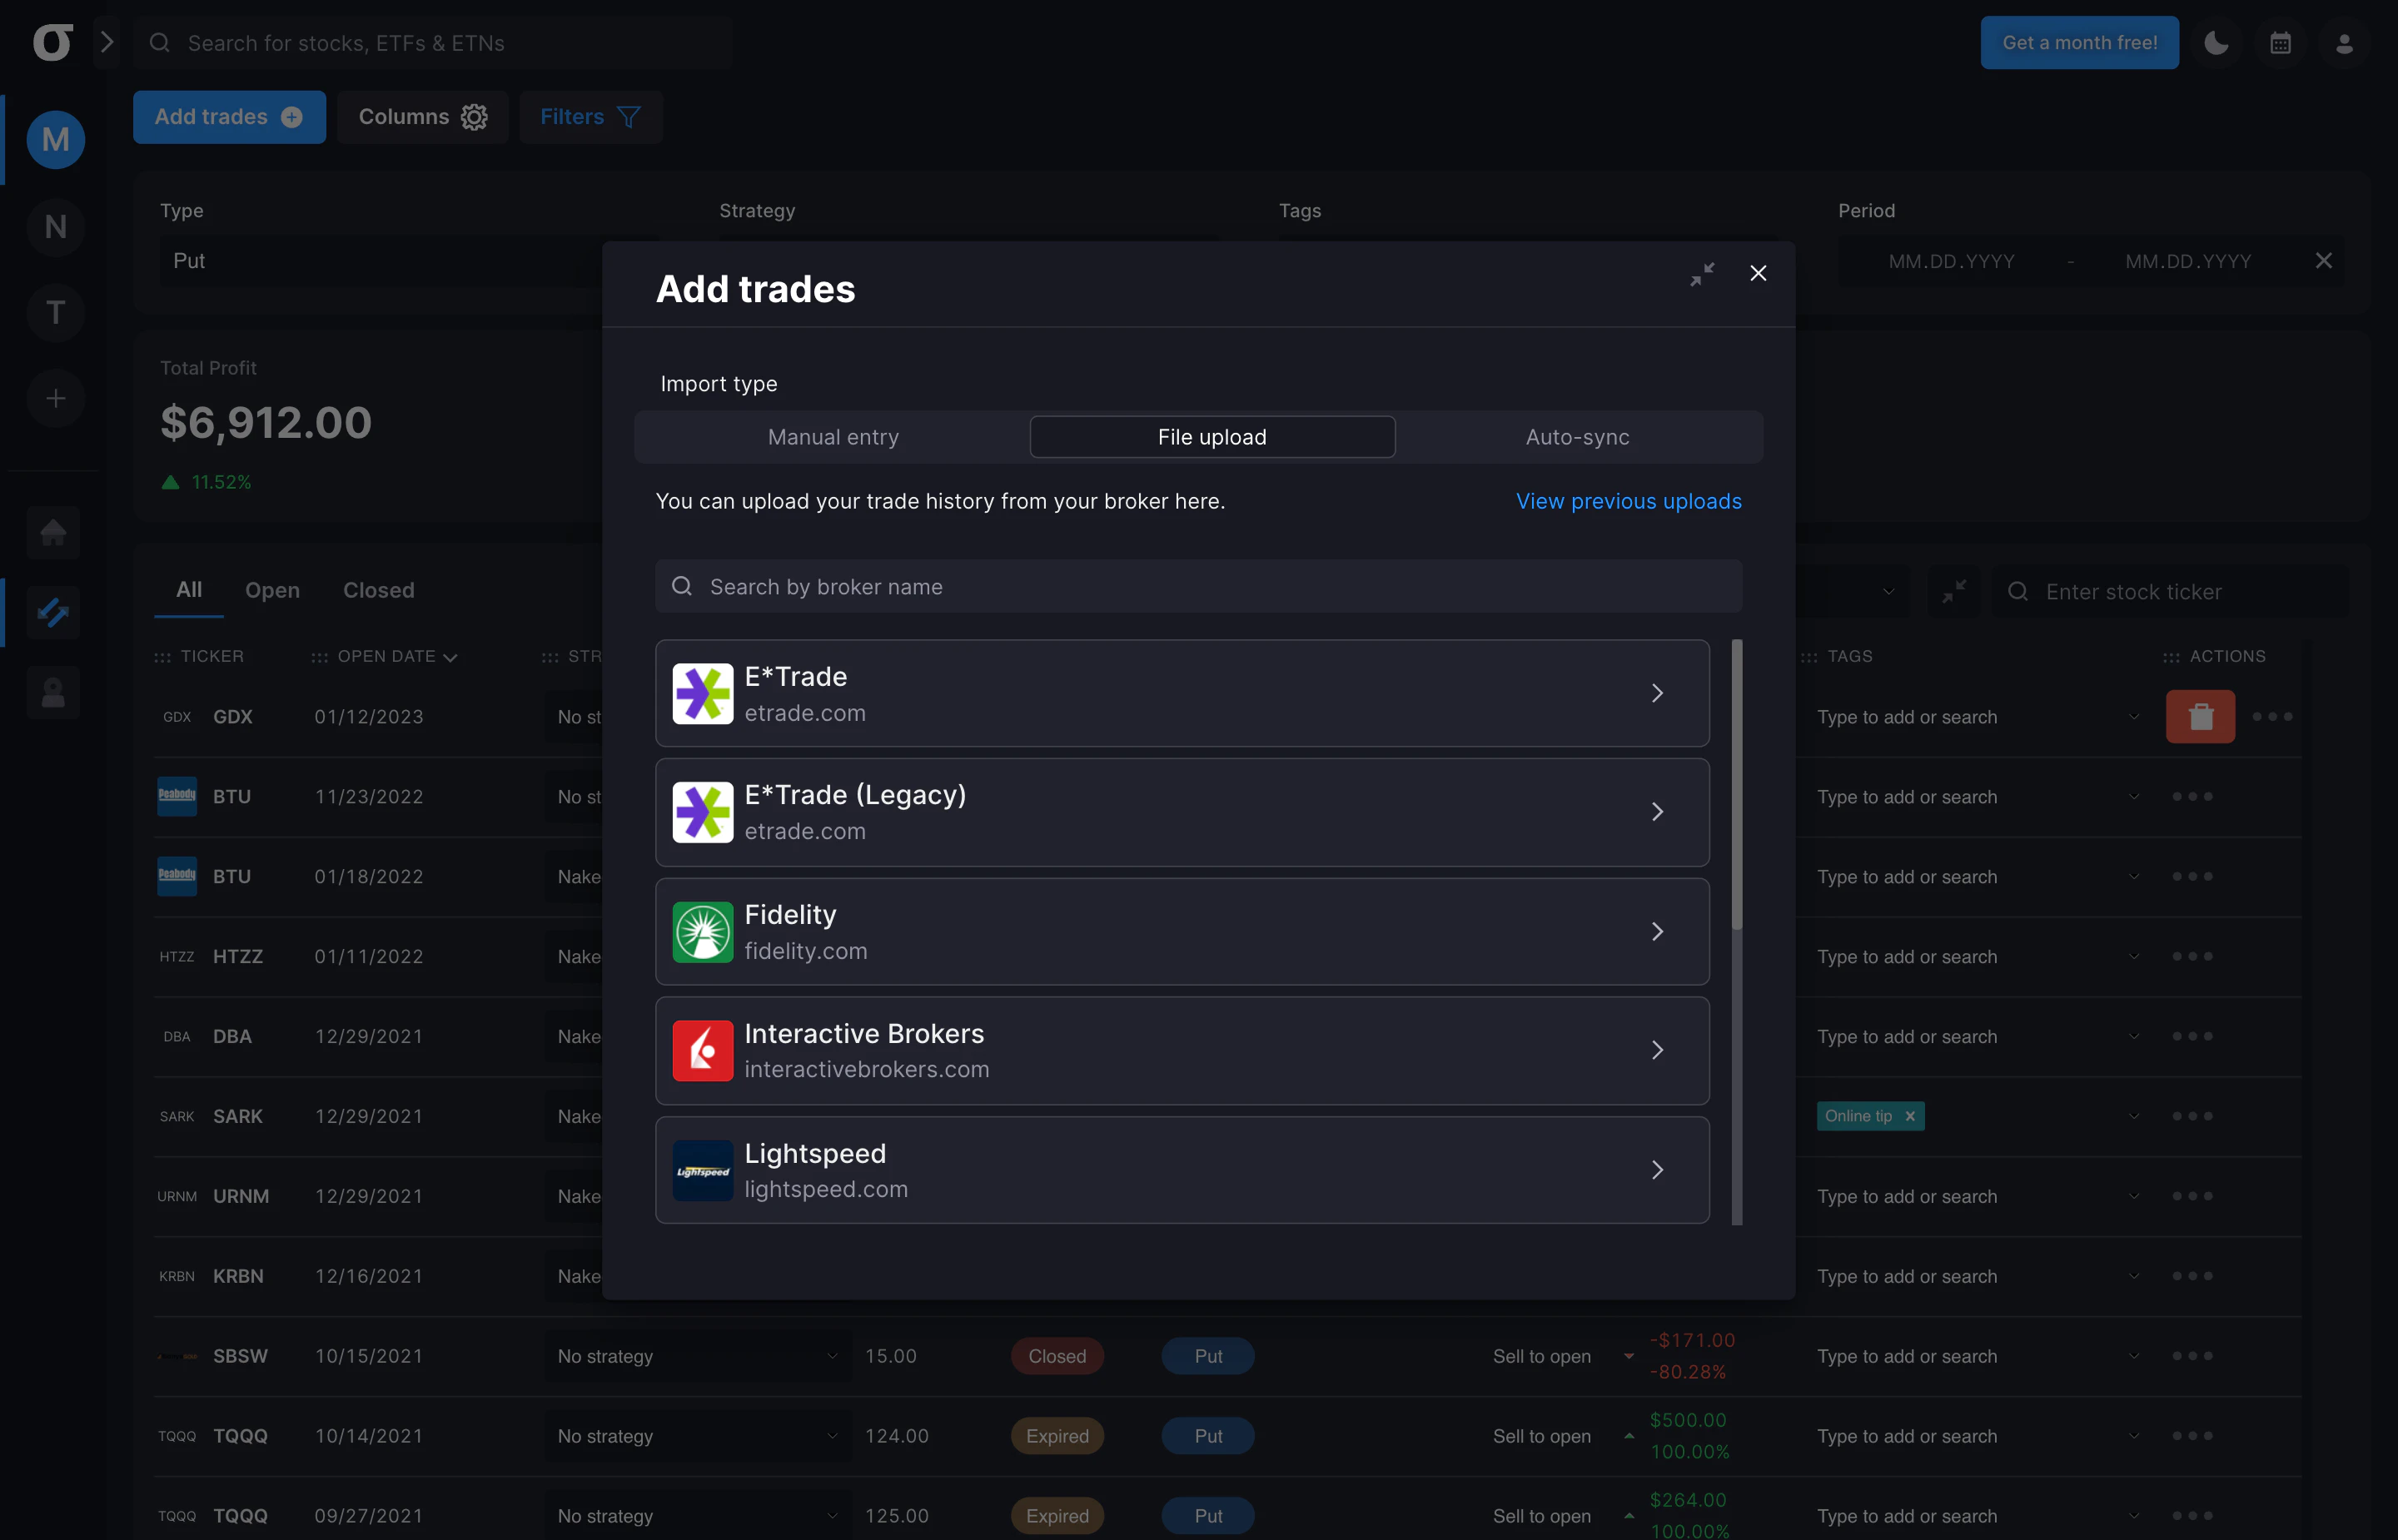Expand the Fidelity broker entry
The image size is (2398, 1540).
click(x=1657, y=931)
